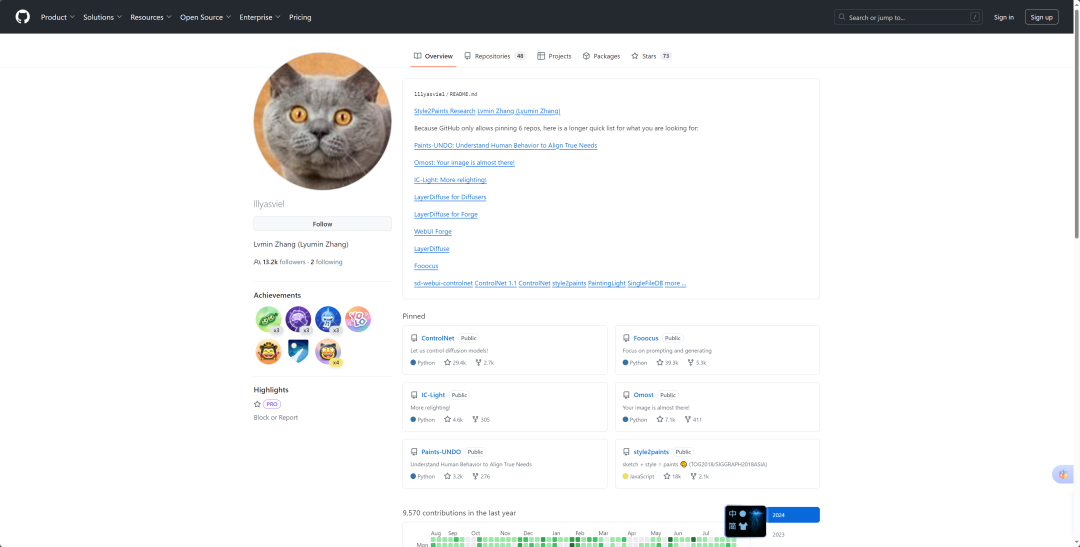
Task: Open IC-Light: More relighting link
Action: (x=450, y=180)
